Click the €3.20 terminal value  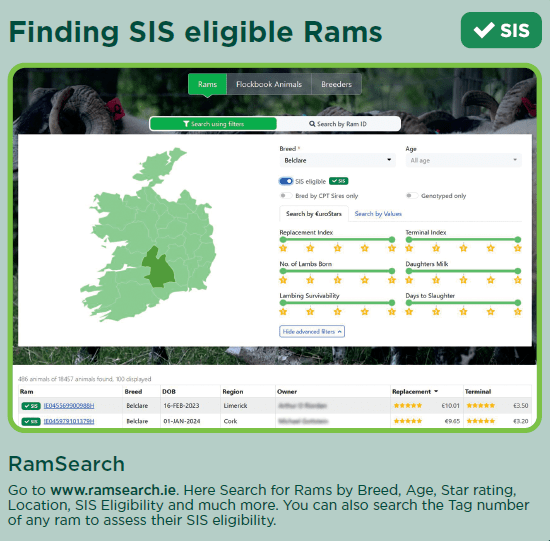(x=521, y=421)
